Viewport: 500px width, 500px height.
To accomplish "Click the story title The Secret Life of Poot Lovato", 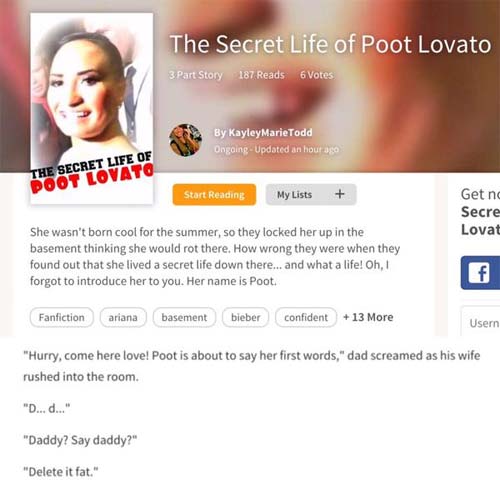I will tap(330, 44).
